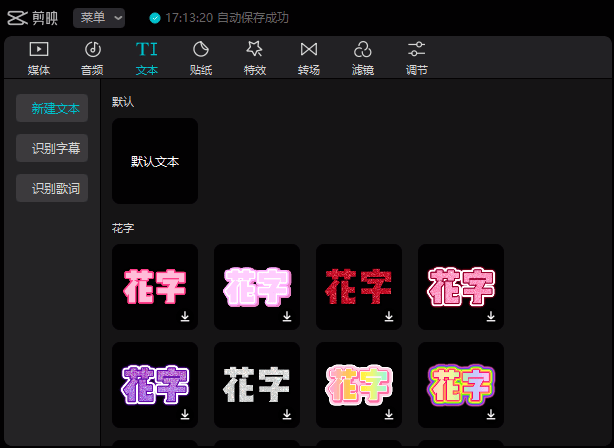Download the silver glitter 花字 style
The width and height of the screenshot is (614, 448).
287,414
